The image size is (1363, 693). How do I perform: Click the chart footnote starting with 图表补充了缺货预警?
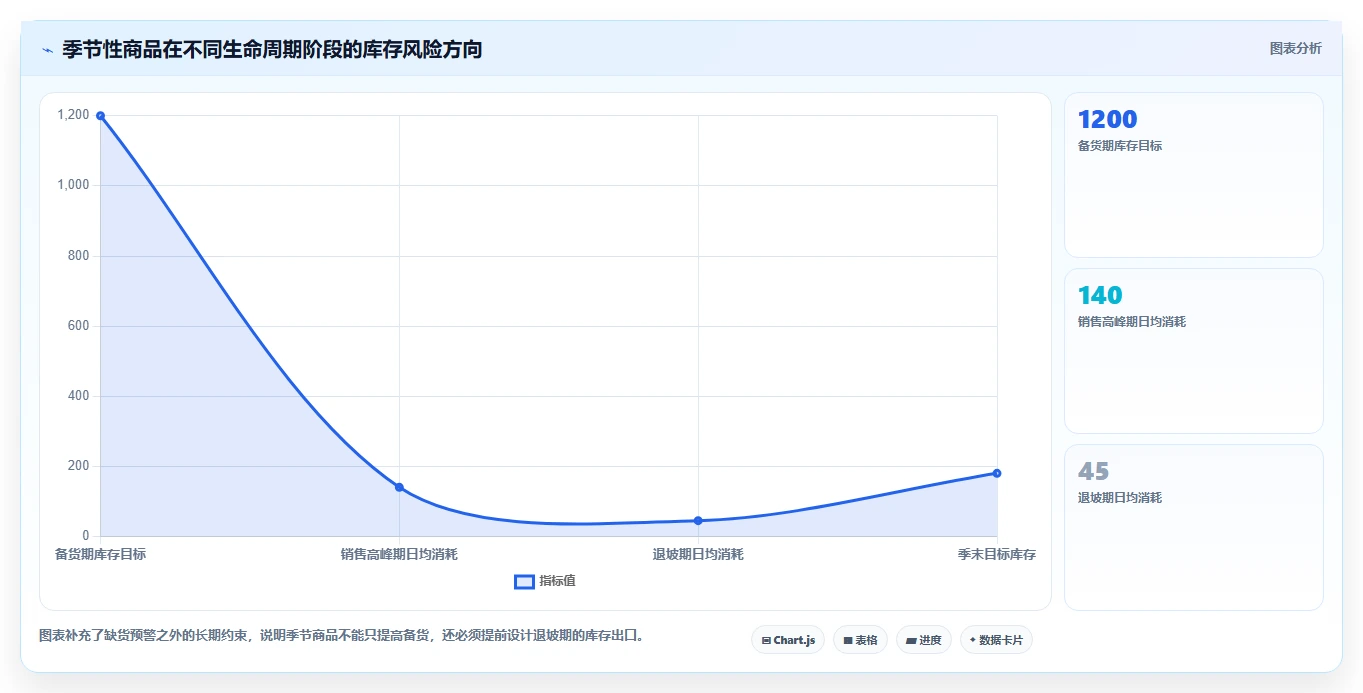(x=342, y=636)
